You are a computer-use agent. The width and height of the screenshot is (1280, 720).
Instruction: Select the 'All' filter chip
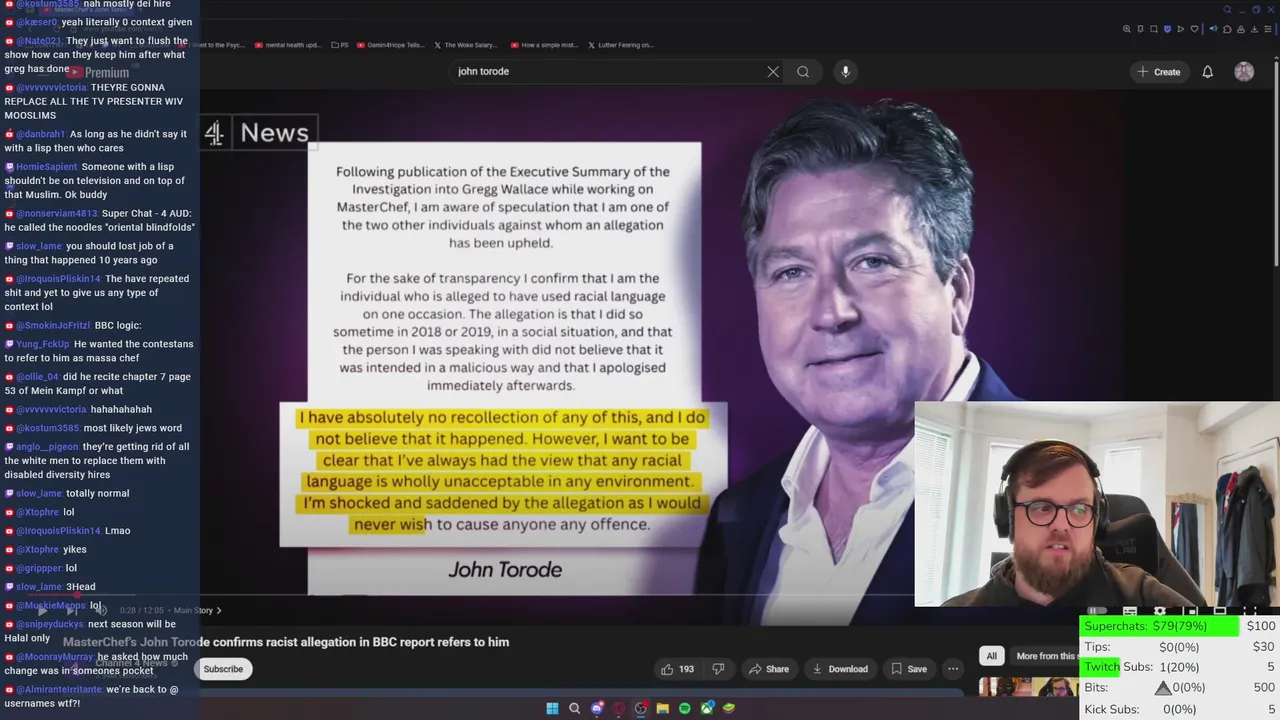pos(991,656)
